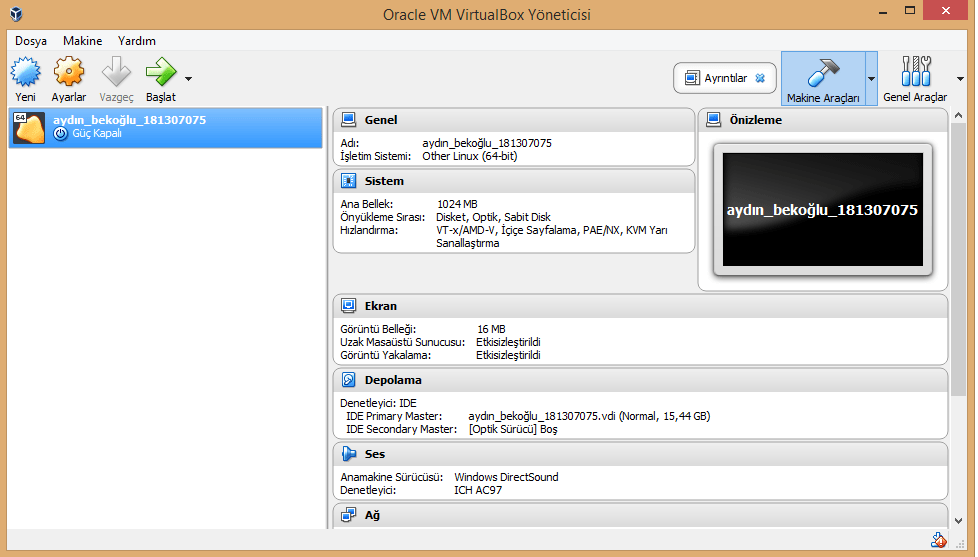Open the Ağ section header link
The height and width of the screenshot is (557, 978).
372,515
